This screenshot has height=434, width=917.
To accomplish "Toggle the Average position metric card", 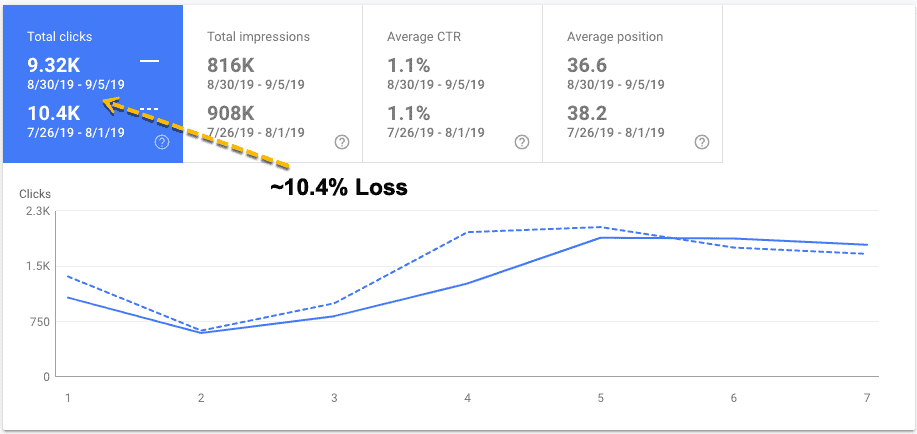I will [633, 84].
